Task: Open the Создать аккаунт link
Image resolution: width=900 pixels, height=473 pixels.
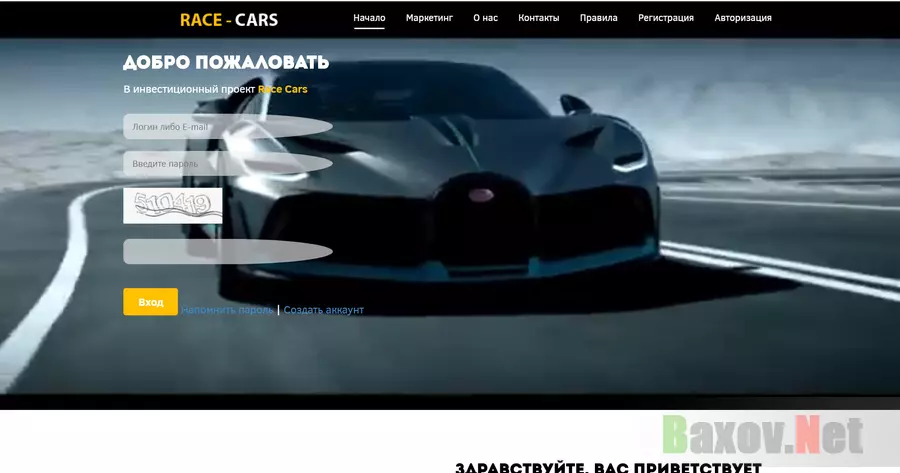Action: [x=324, y=310]
